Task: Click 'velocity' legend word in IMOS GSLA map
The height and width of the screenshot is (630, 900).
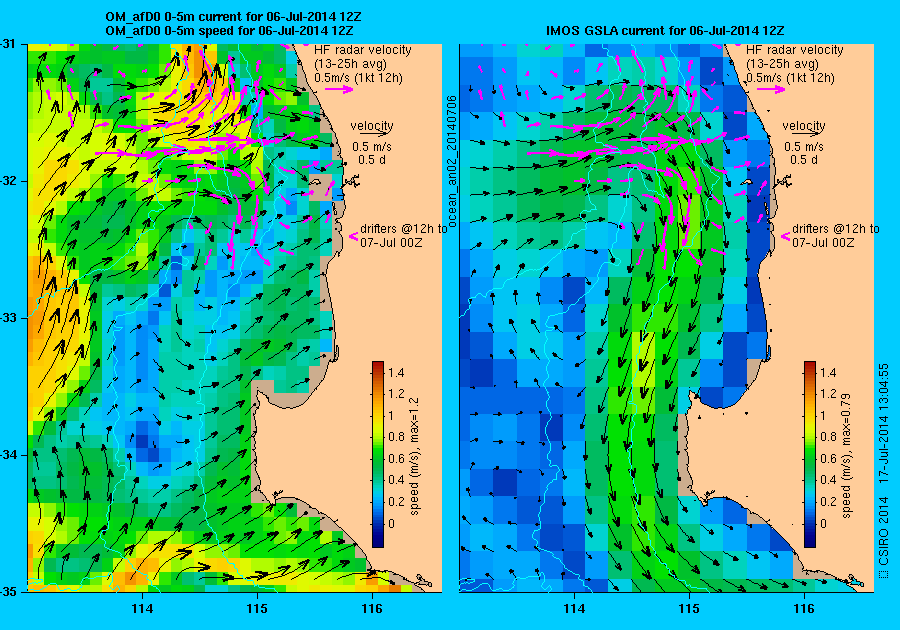Action: (x=804, y=125)
